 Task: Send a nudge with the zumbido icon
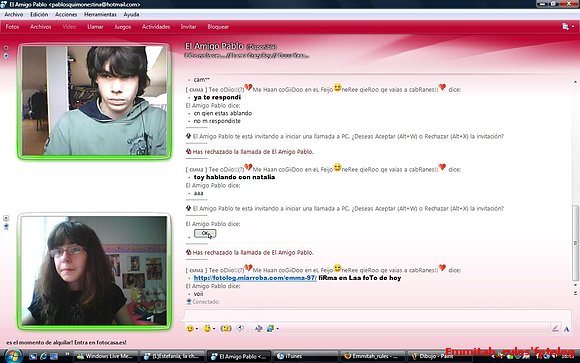(x=226, y=328)
